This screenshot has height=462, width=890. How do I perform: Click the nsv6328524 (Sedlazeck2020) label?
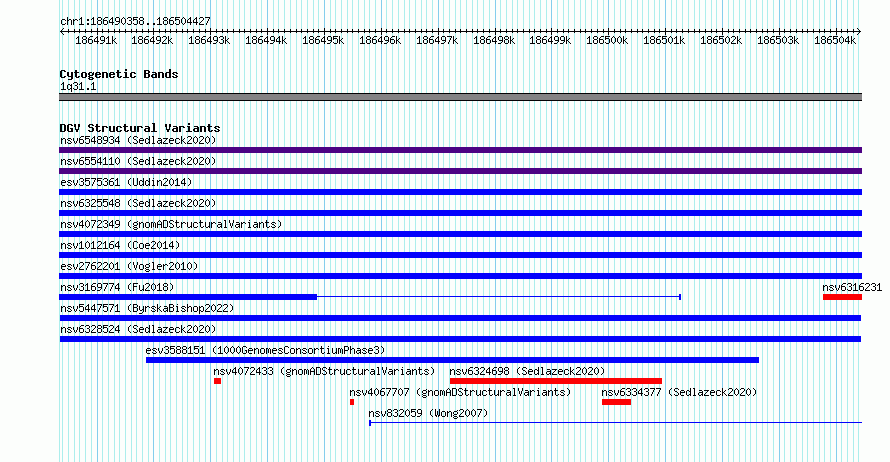point(138,329)
